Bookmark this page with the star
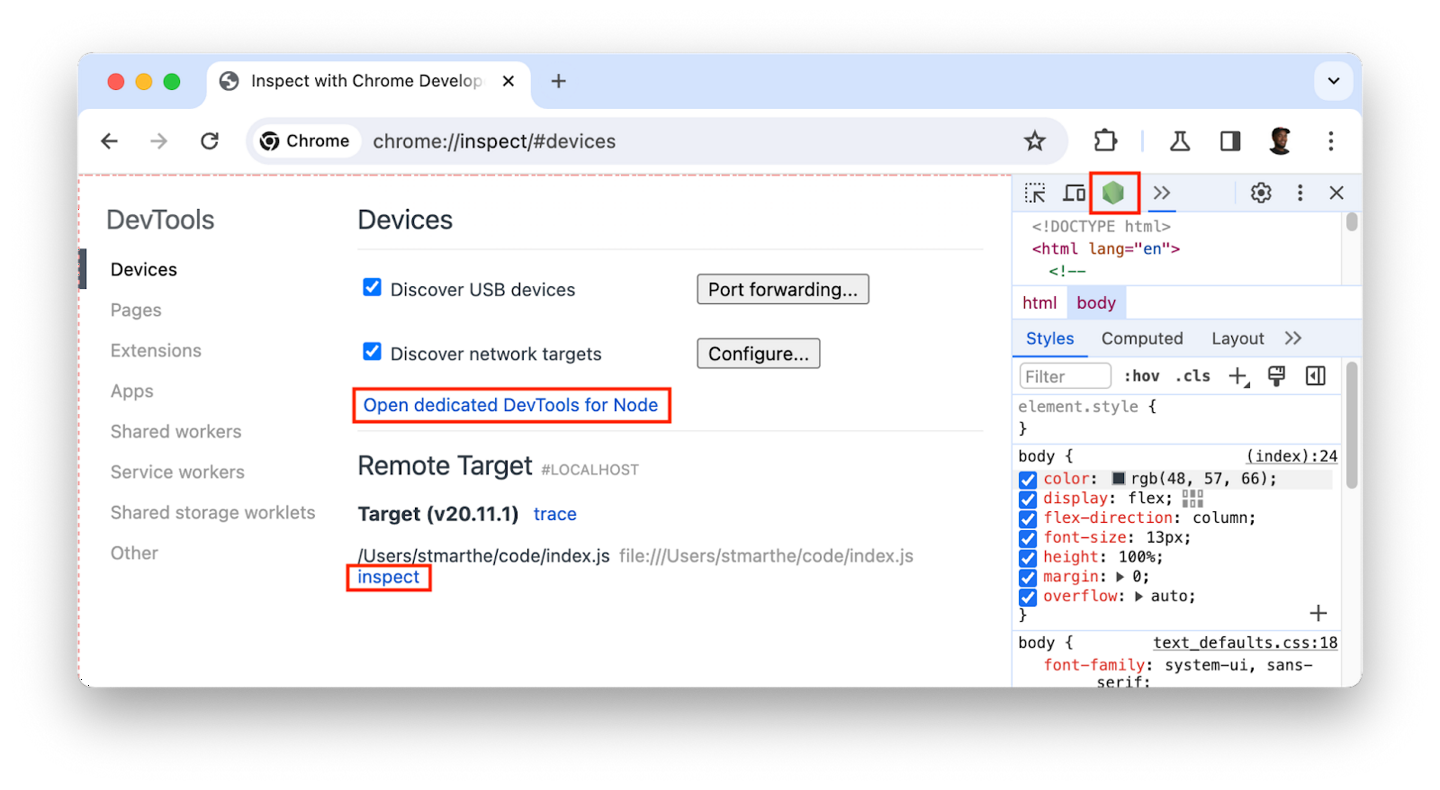 coord(1035,141)
